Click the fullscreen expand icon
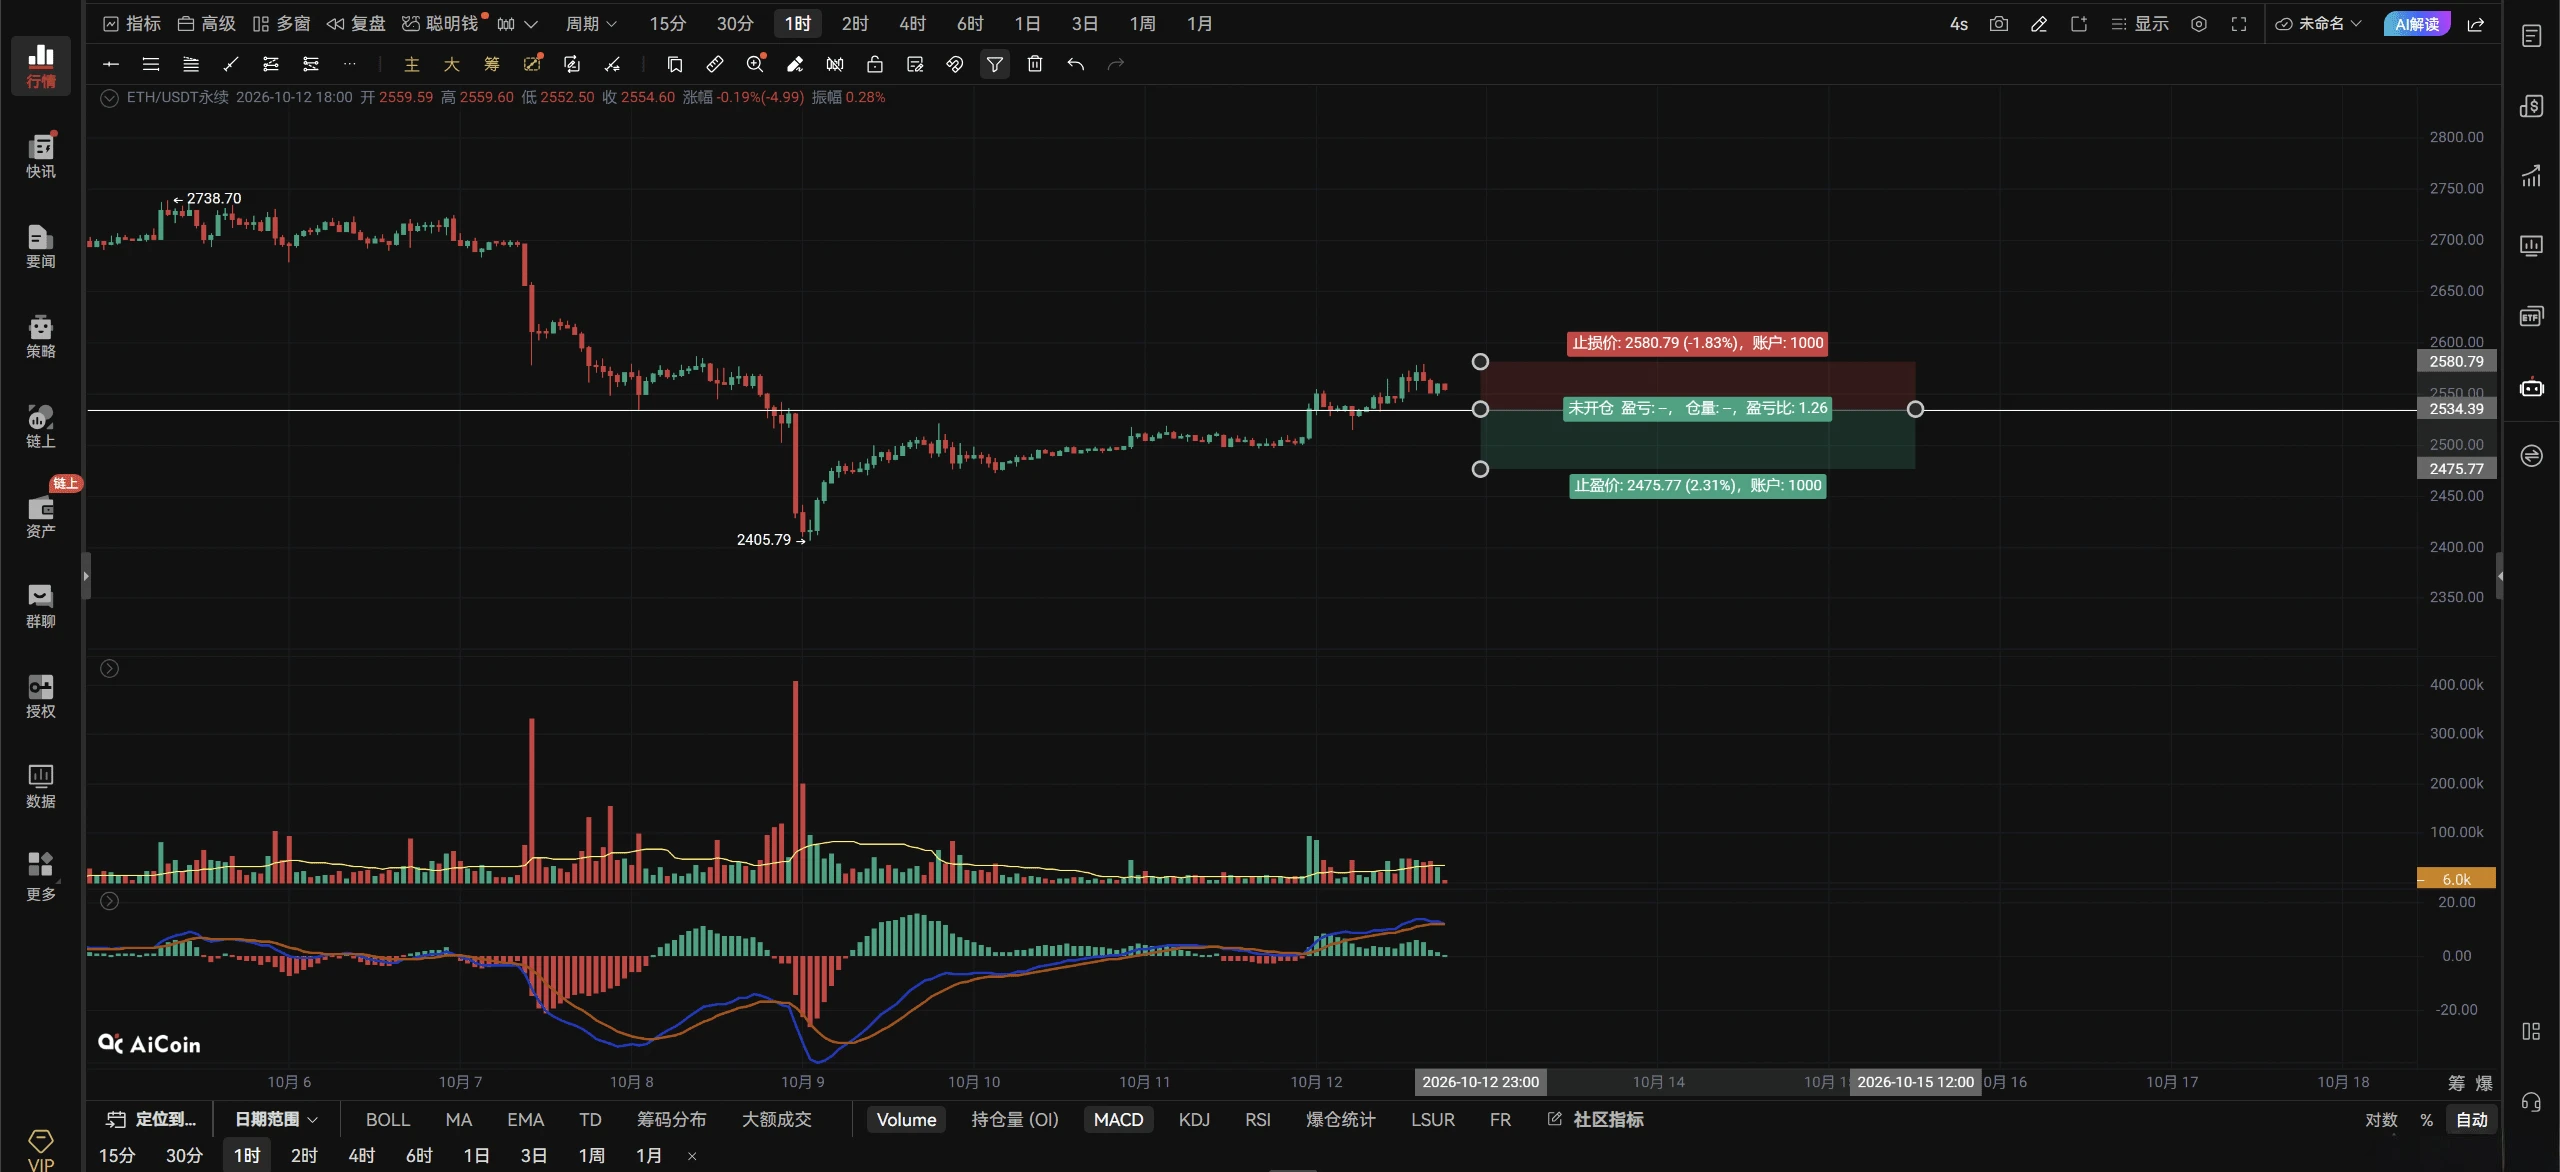 2239,24
